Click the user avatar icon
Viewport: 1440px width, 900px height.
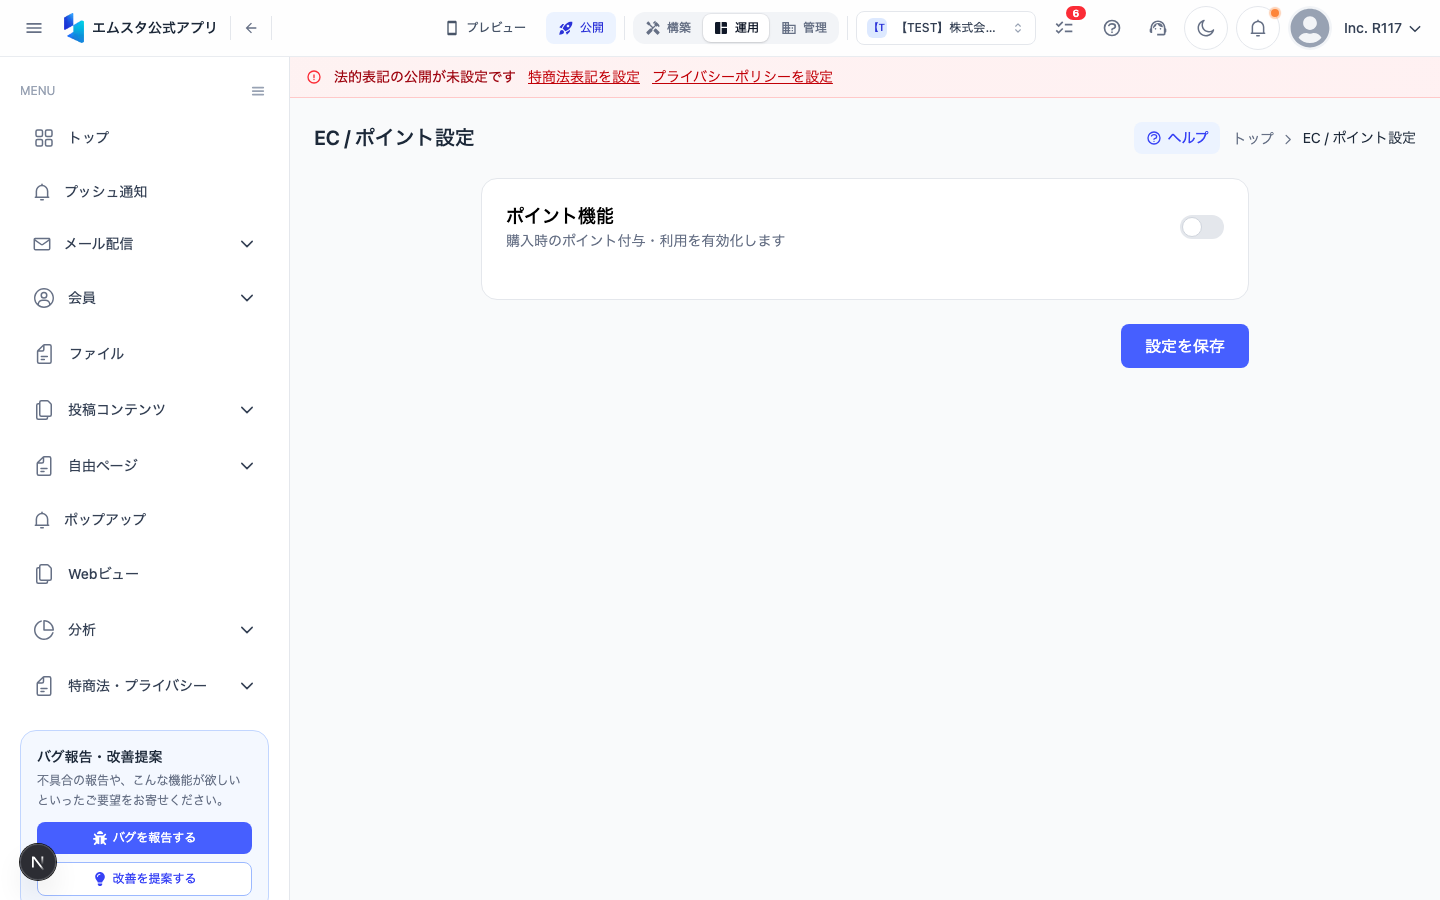pyautogui.click(x=1310, y=28)
